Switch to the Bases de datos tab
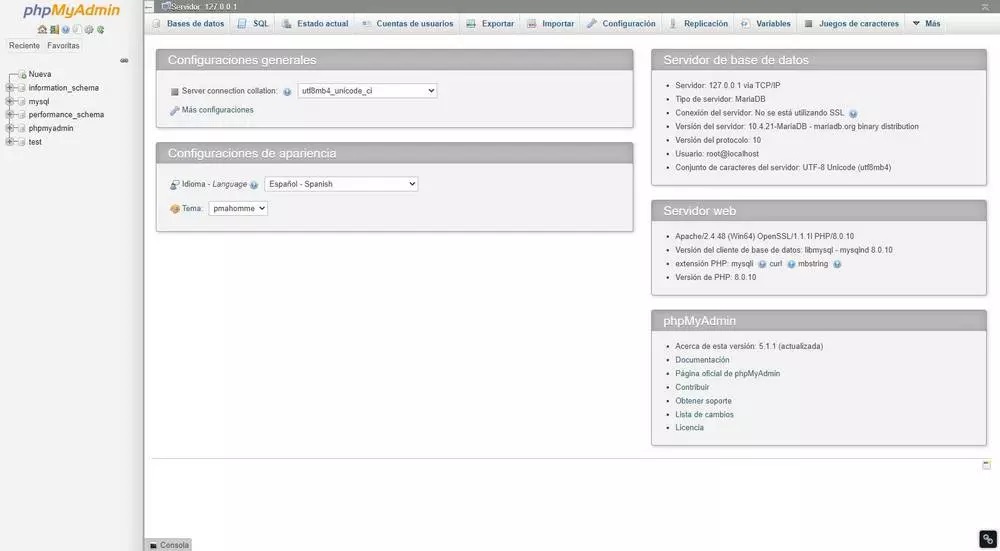 (x=189, y=24)
